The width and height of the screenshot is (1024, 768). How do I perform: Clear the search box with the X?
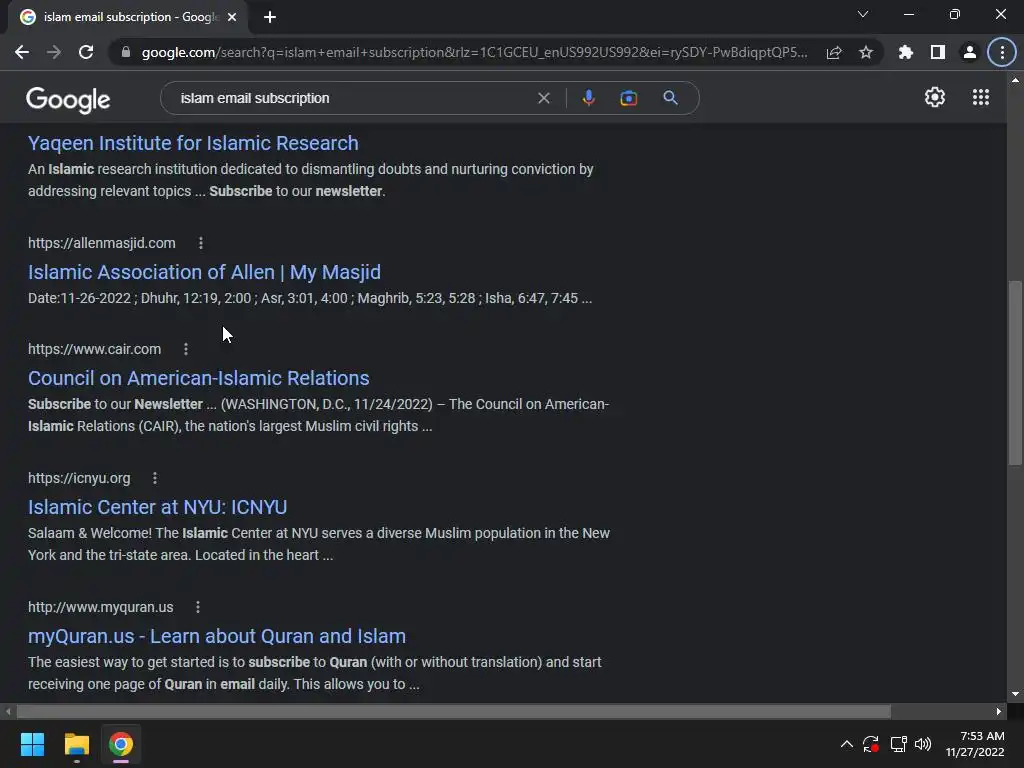[543, 98]
